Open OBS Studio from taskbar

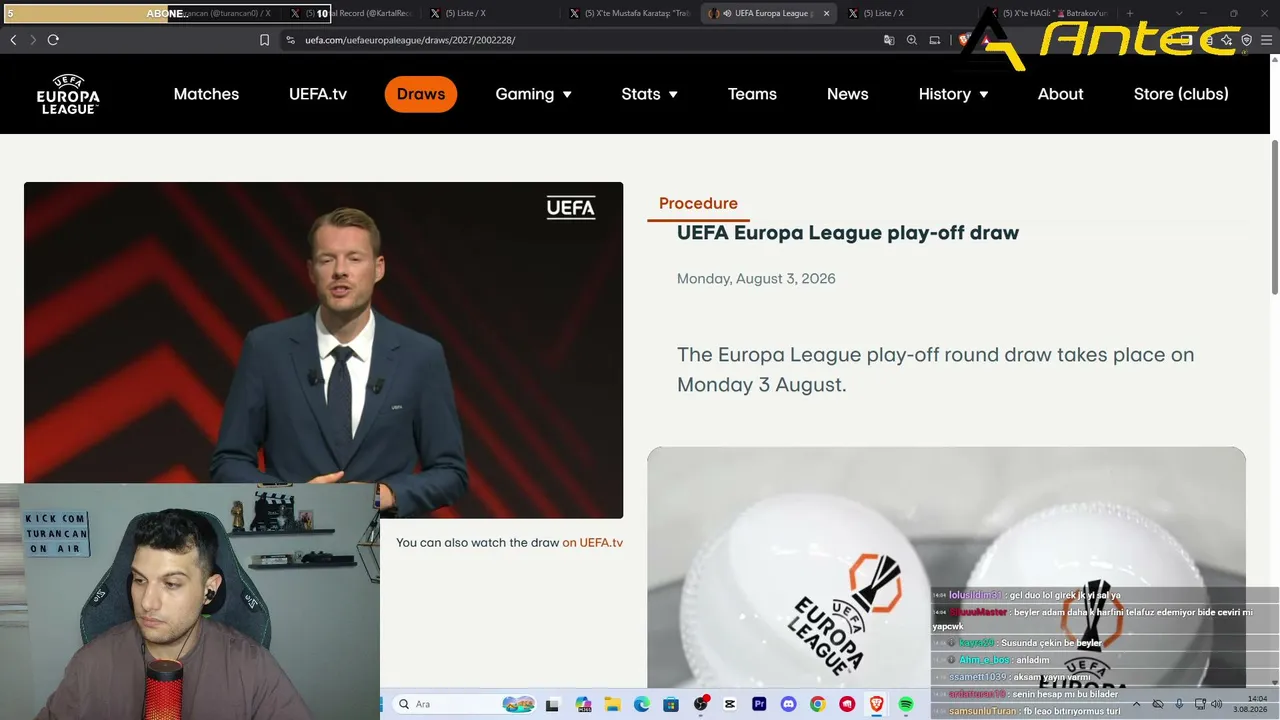pyautogui.click(x=701, y=704)
